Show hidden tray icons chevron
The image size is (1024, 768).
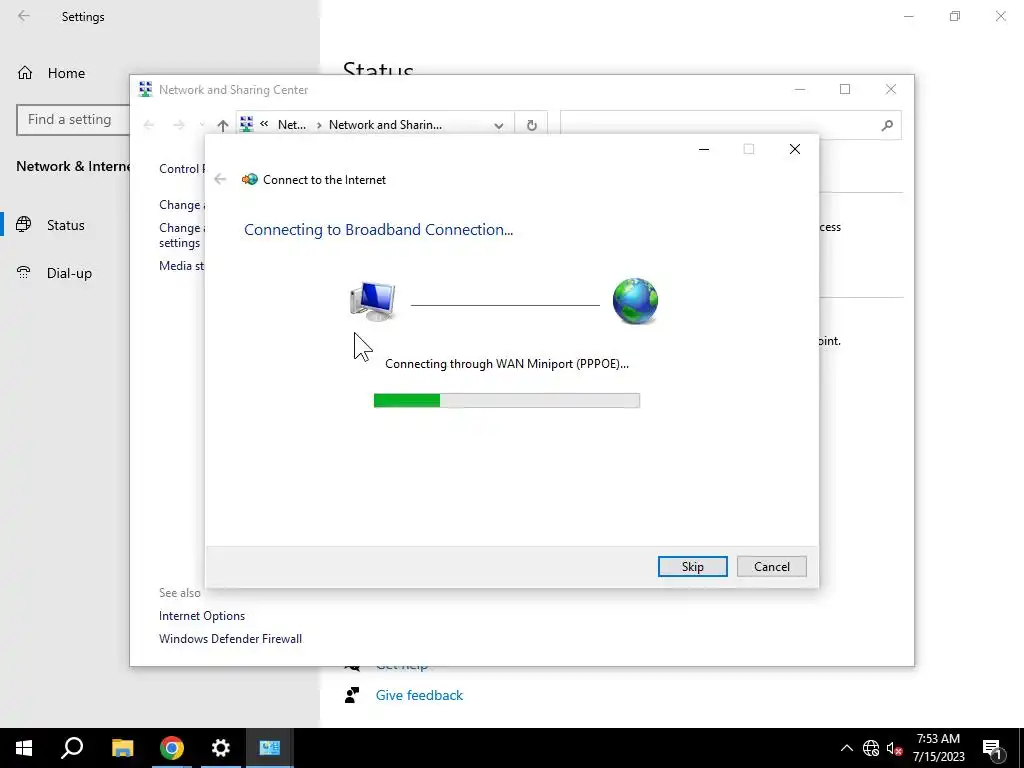(846, 748)
